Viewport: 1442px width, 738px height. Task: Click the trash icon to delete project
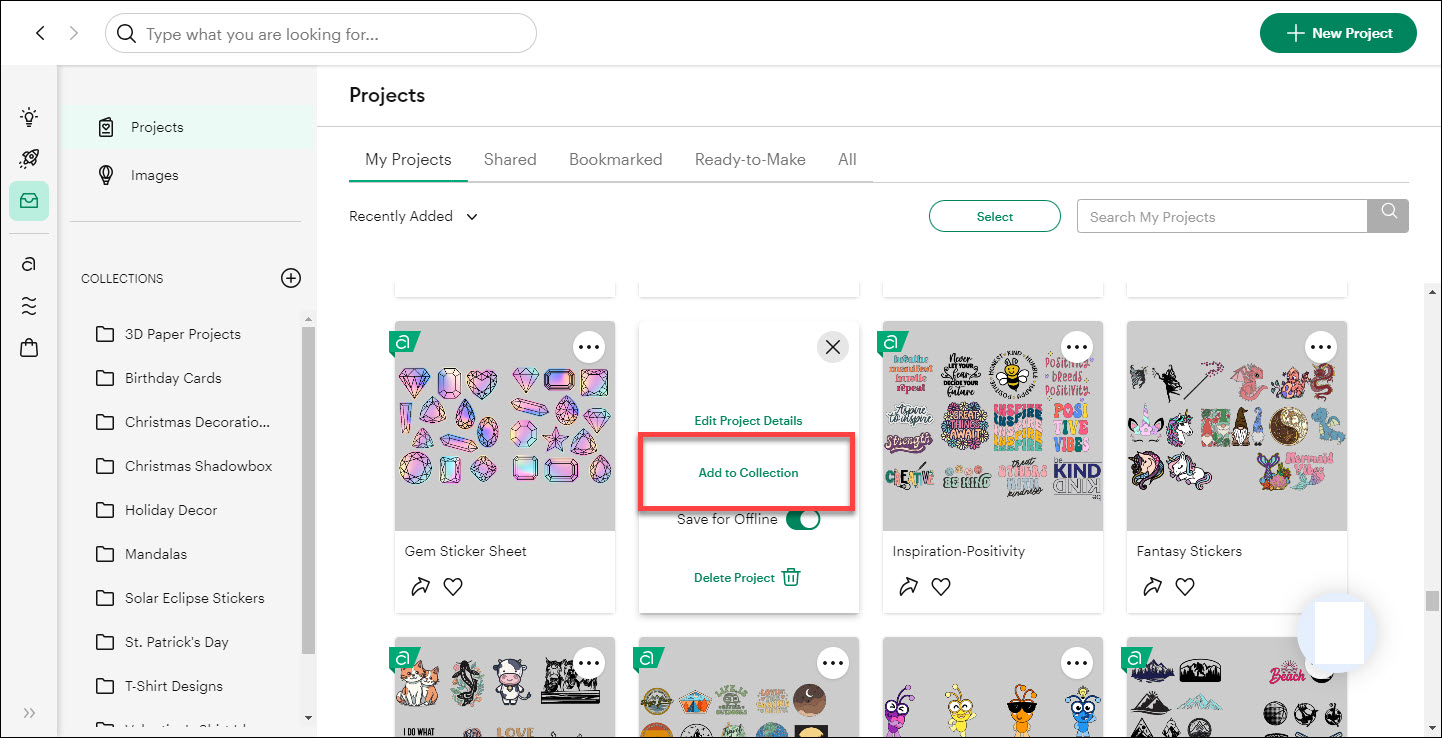(791, 577)
